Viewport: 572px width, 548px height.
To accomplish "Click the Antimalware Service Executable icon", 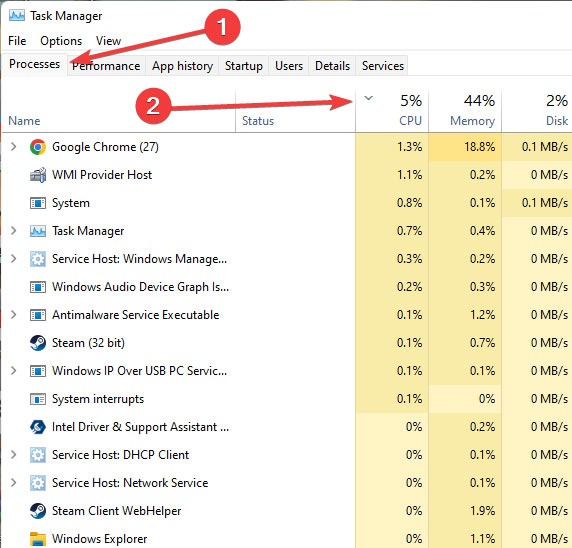I will 38,315.
